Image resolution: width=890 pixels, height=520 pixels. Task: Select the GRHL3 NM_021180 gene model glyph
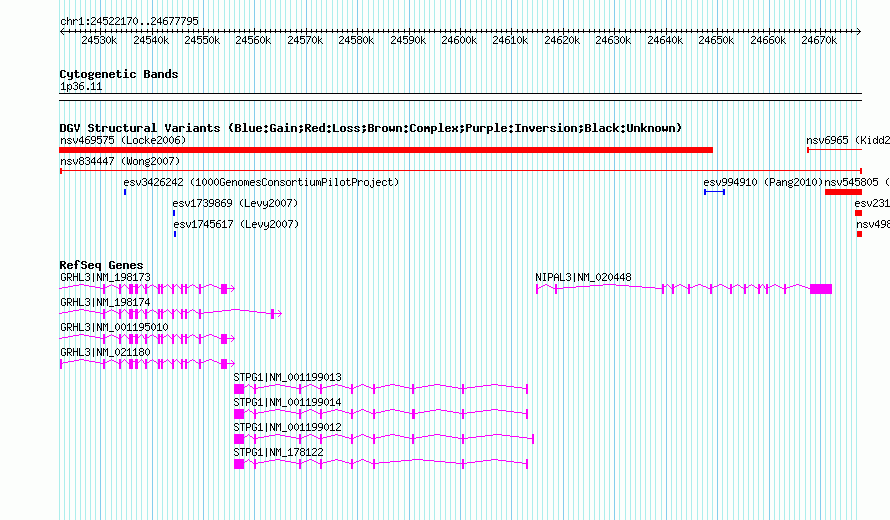tap(147, 364)
